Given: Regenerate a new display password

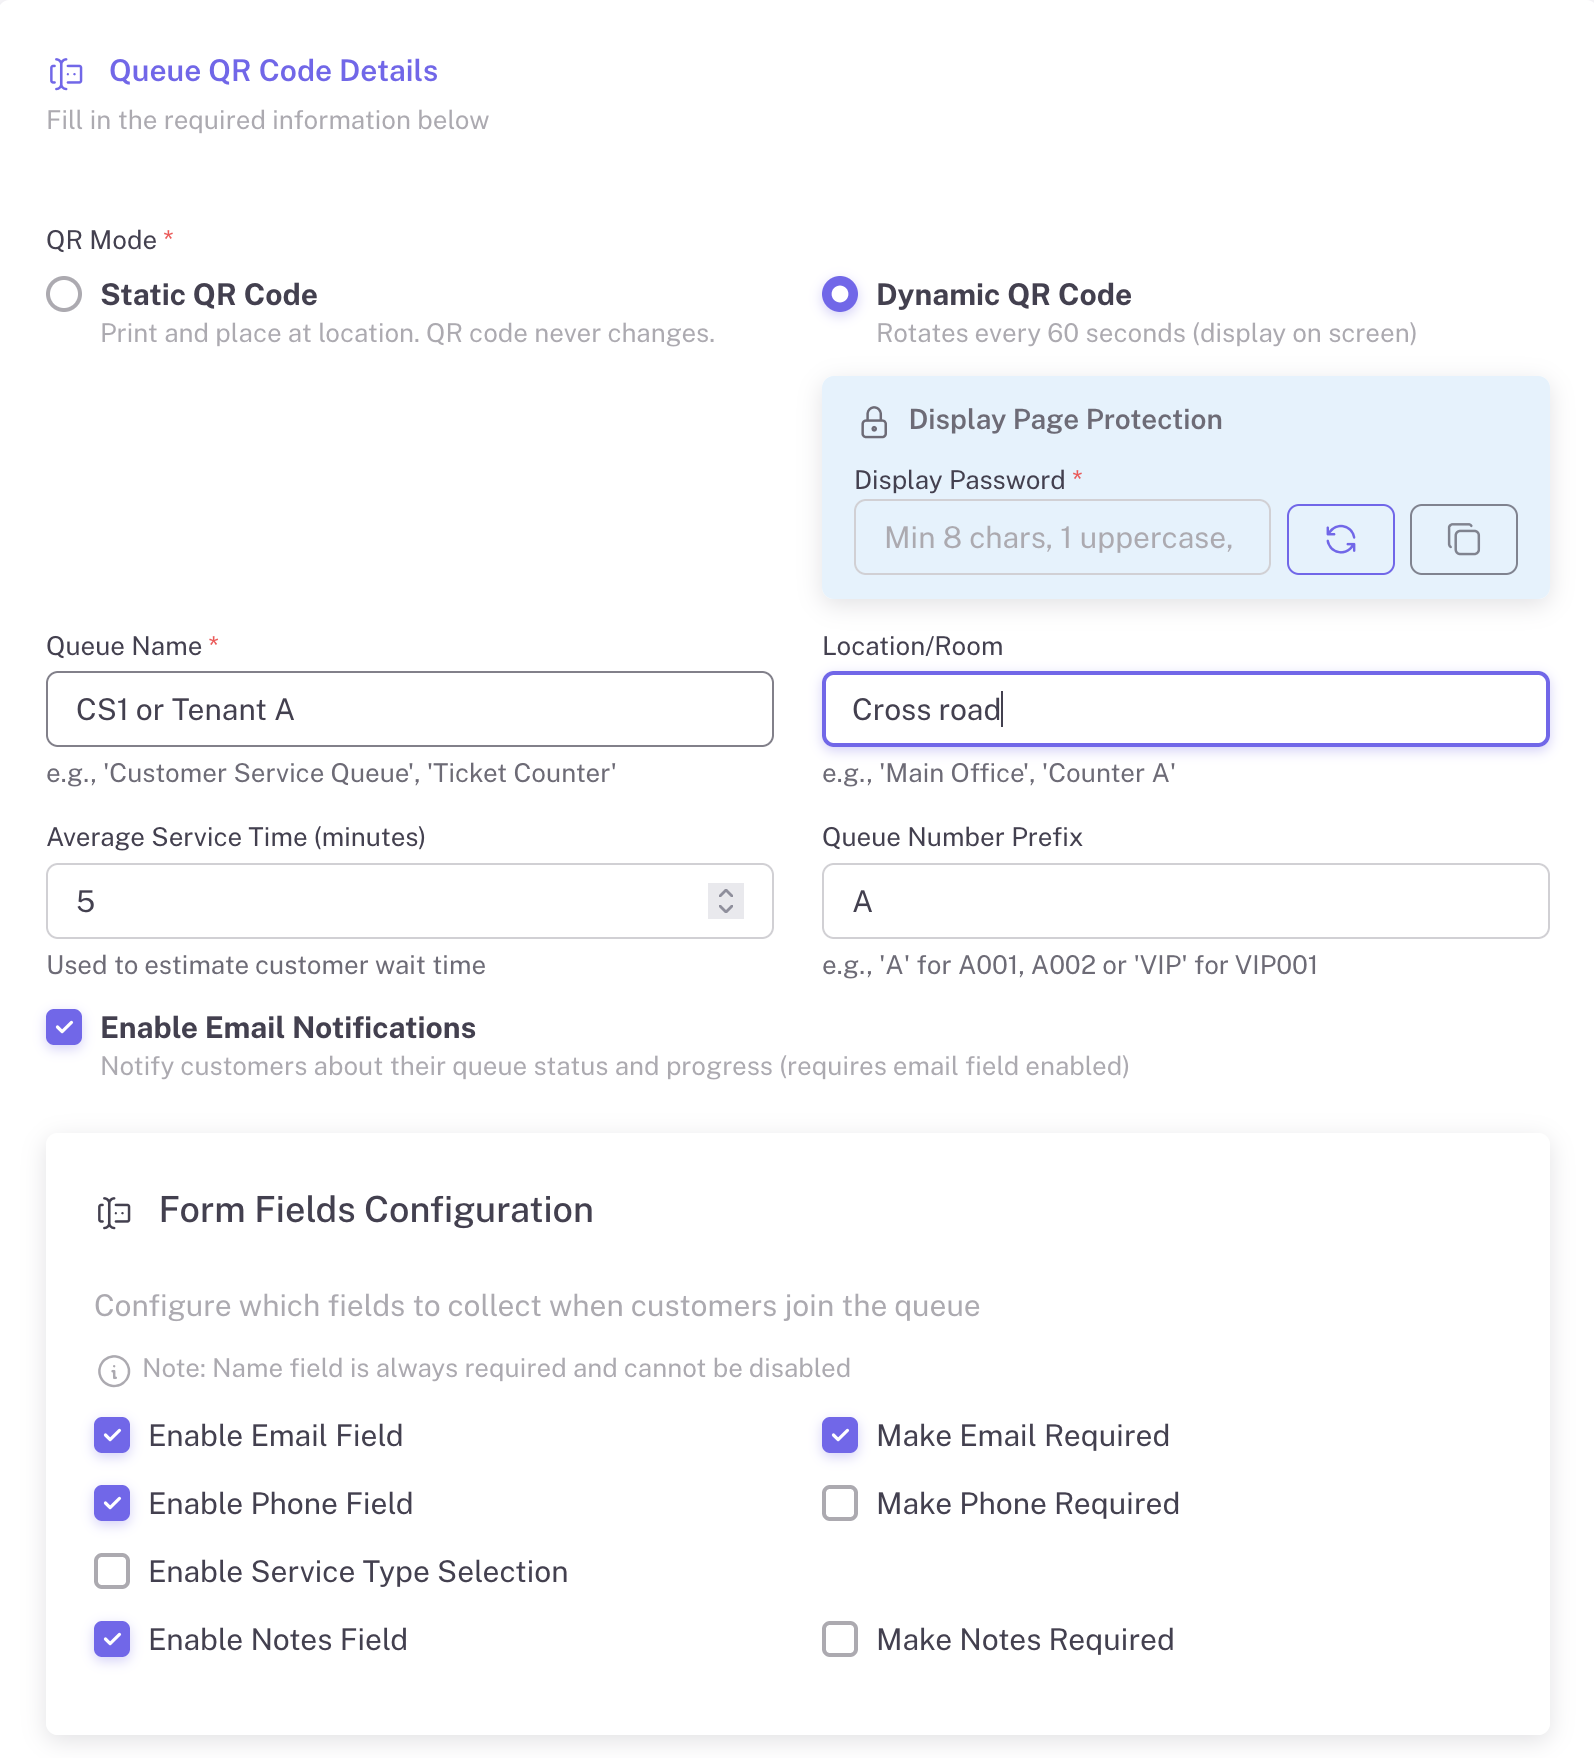Looking at the screenshot, I should 1340,538.
